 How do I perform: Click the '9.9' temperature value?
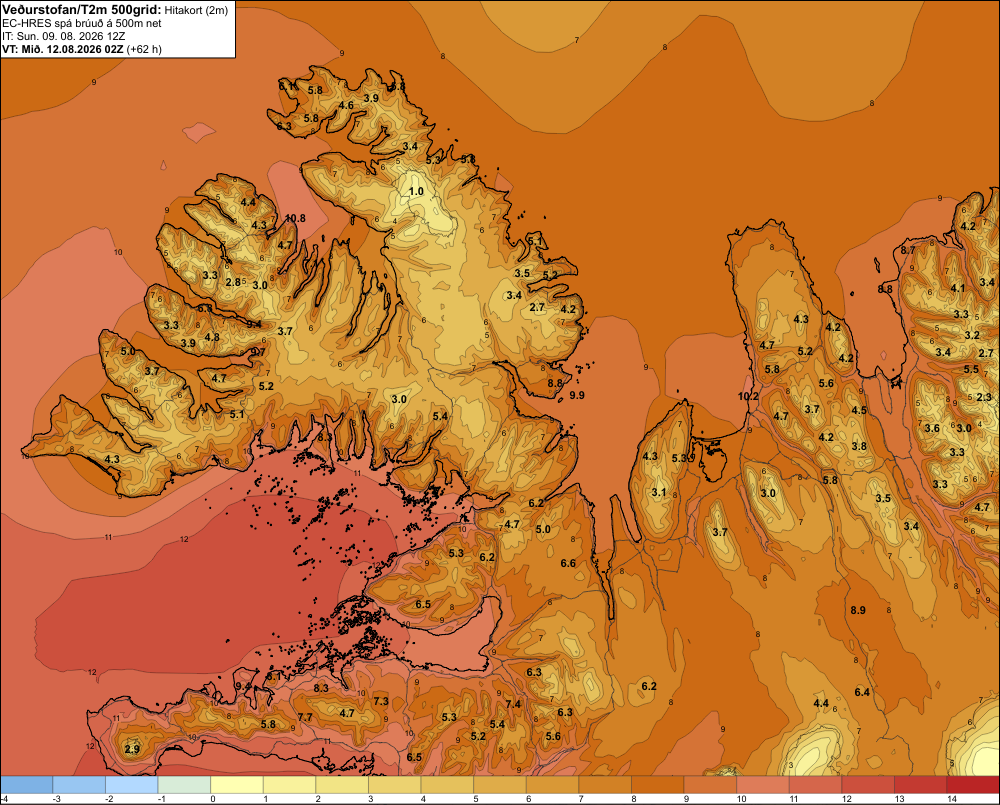pyautogui.click(x=577, y=395)
